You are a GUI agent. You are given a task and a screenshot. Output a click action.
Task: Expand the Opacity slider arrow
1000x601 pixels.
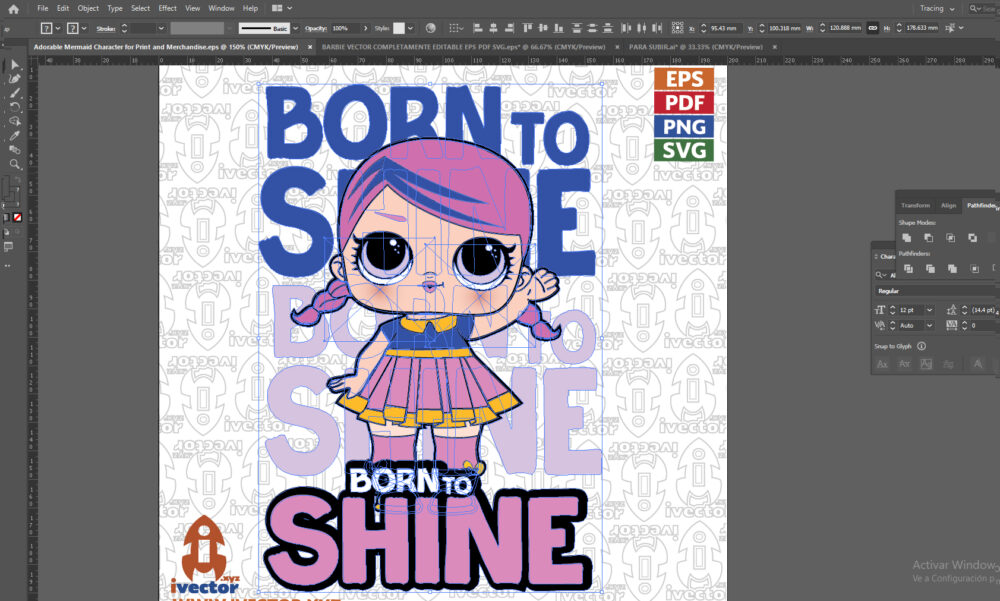click(365, 28)
